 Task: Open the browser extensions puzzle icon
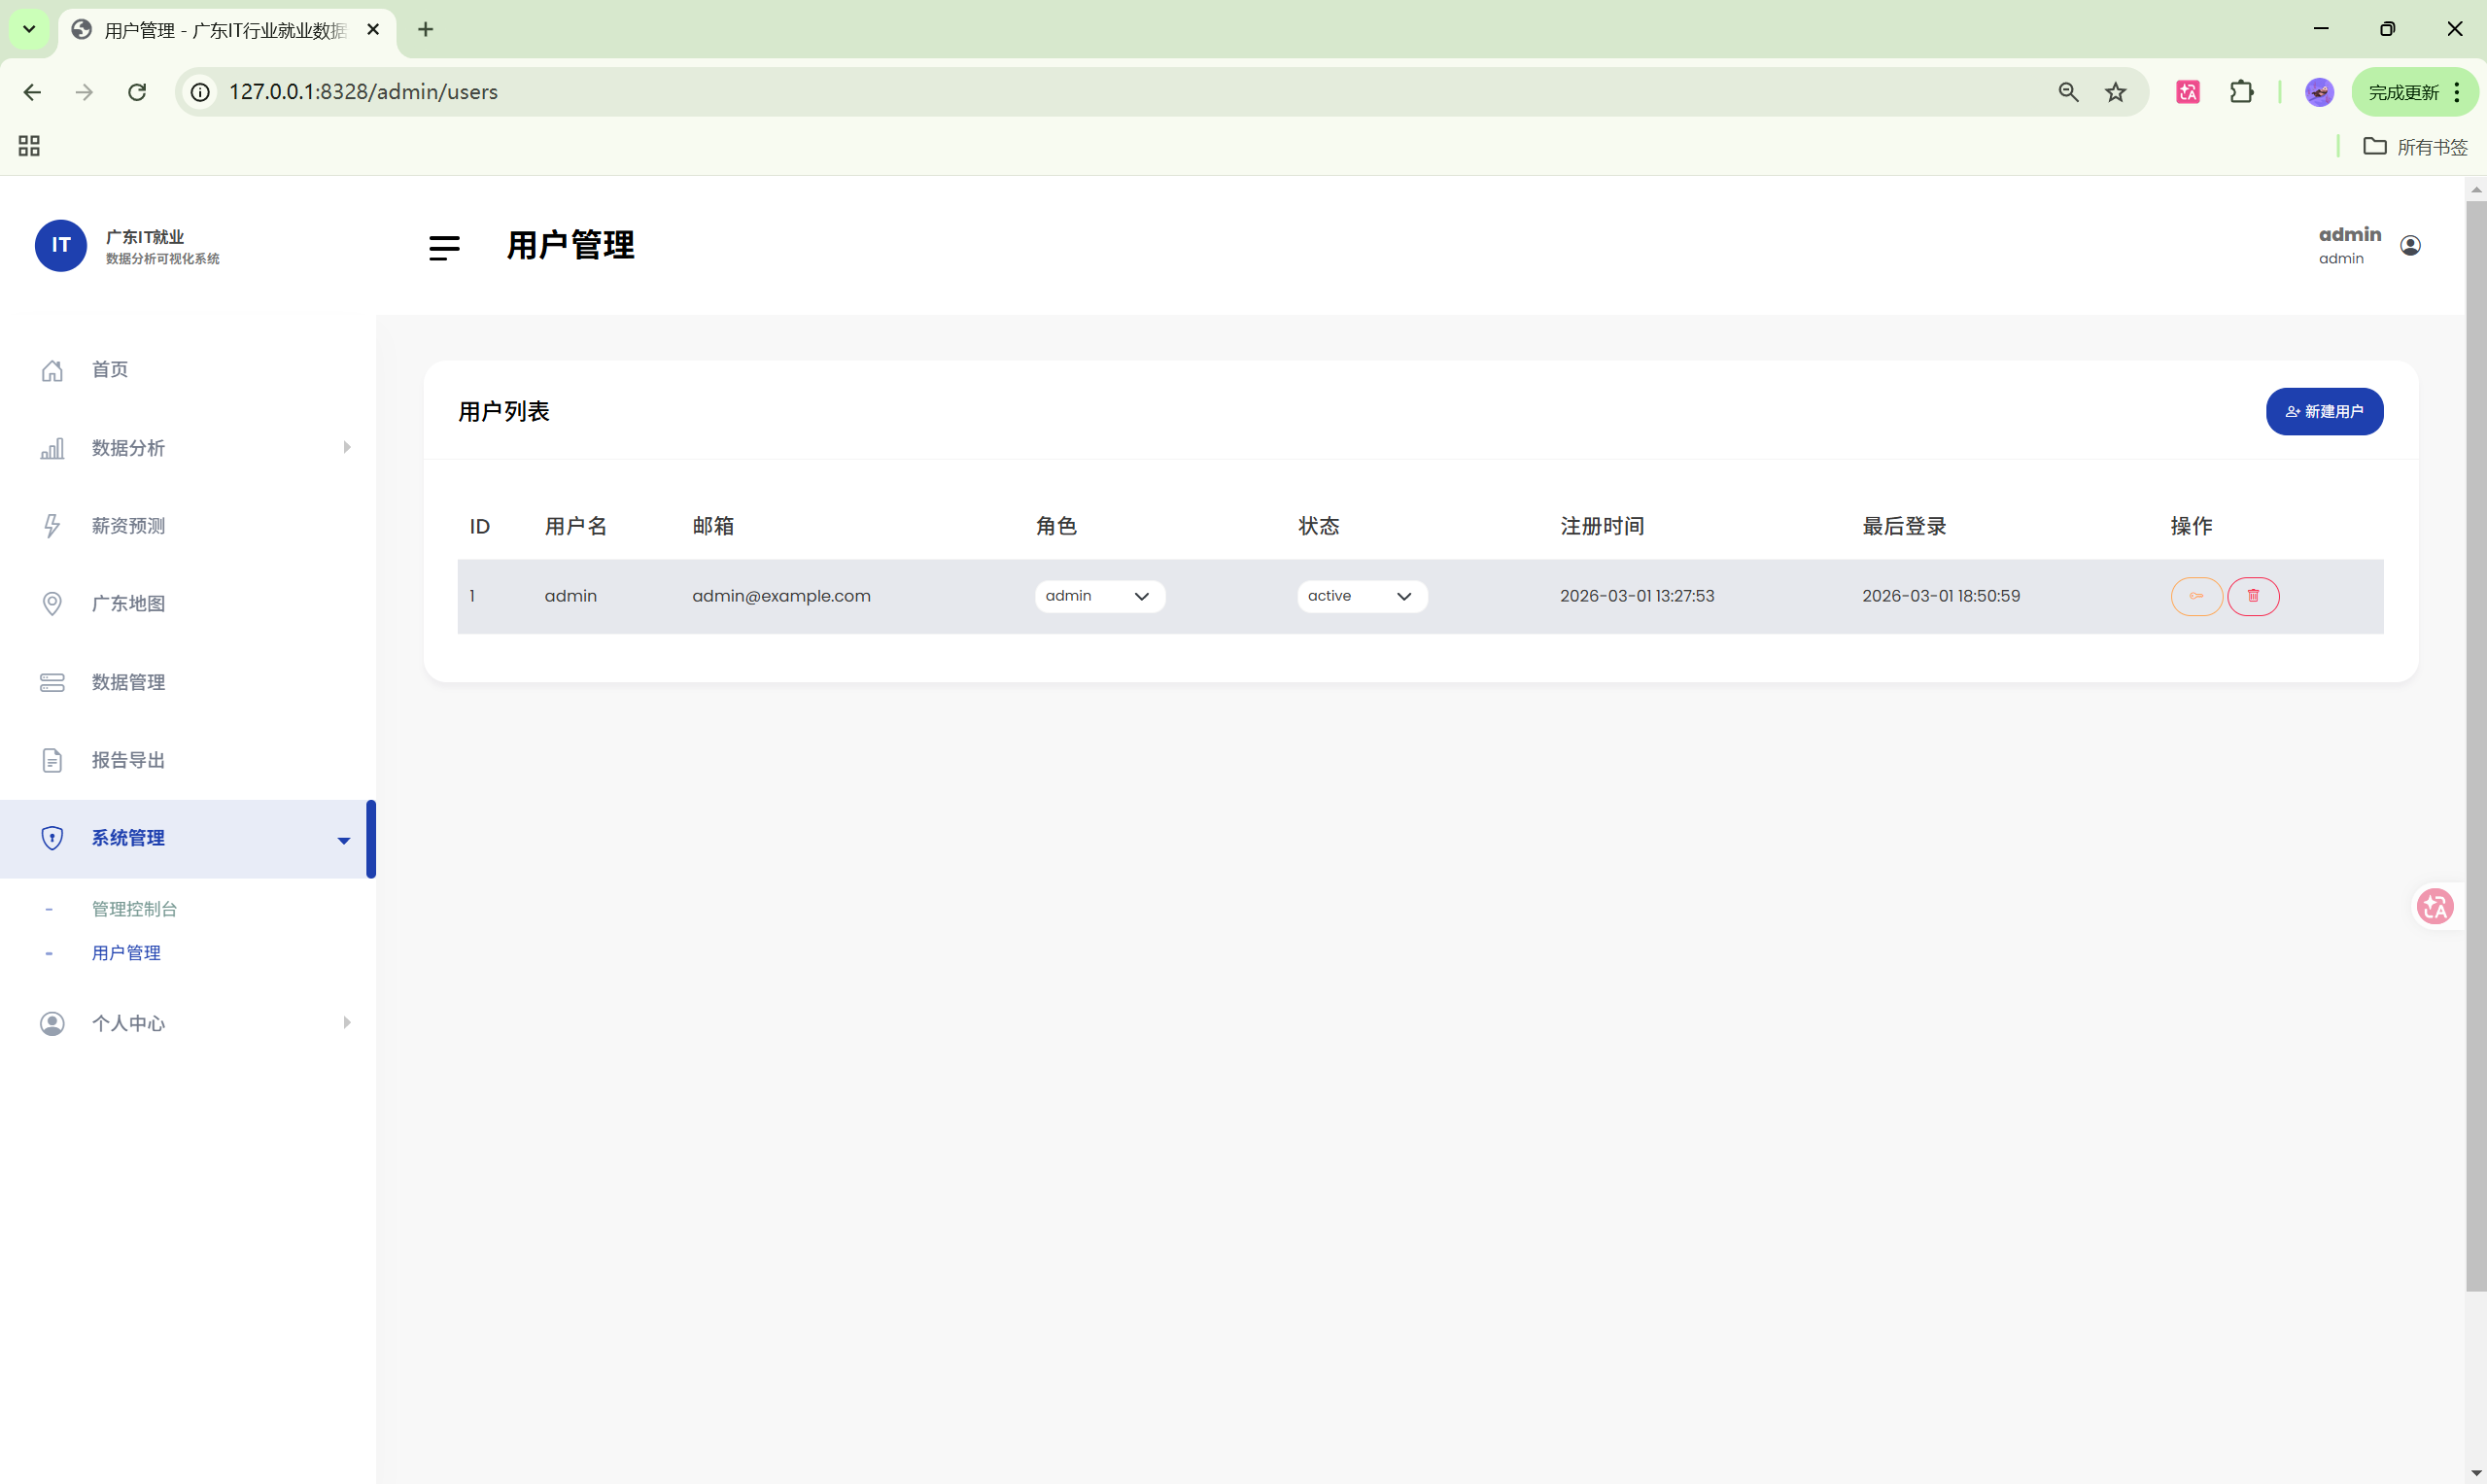(2241, 92)
